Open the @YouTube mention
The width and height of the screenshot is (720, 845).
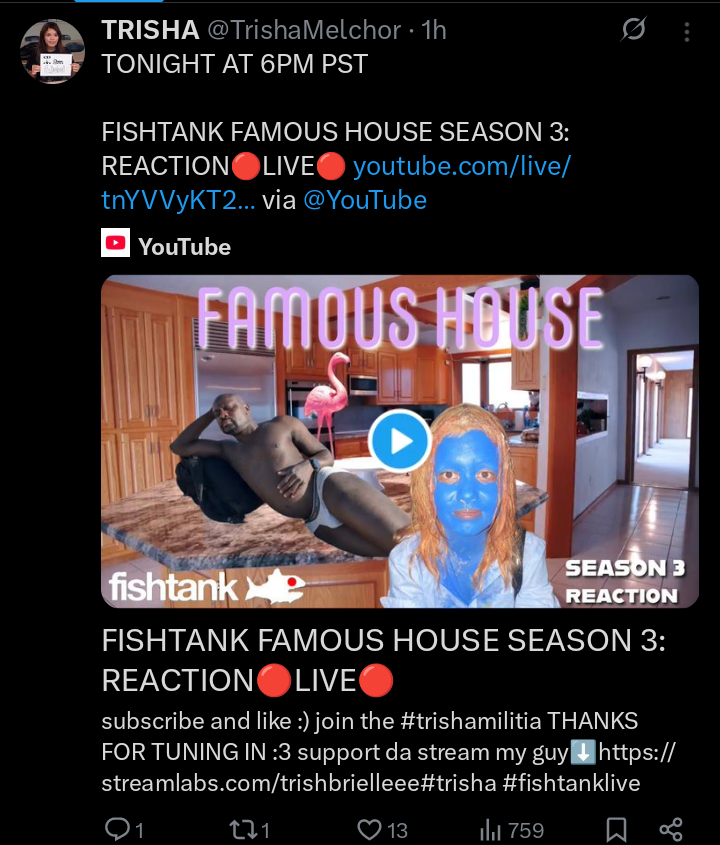coord(365,200)
